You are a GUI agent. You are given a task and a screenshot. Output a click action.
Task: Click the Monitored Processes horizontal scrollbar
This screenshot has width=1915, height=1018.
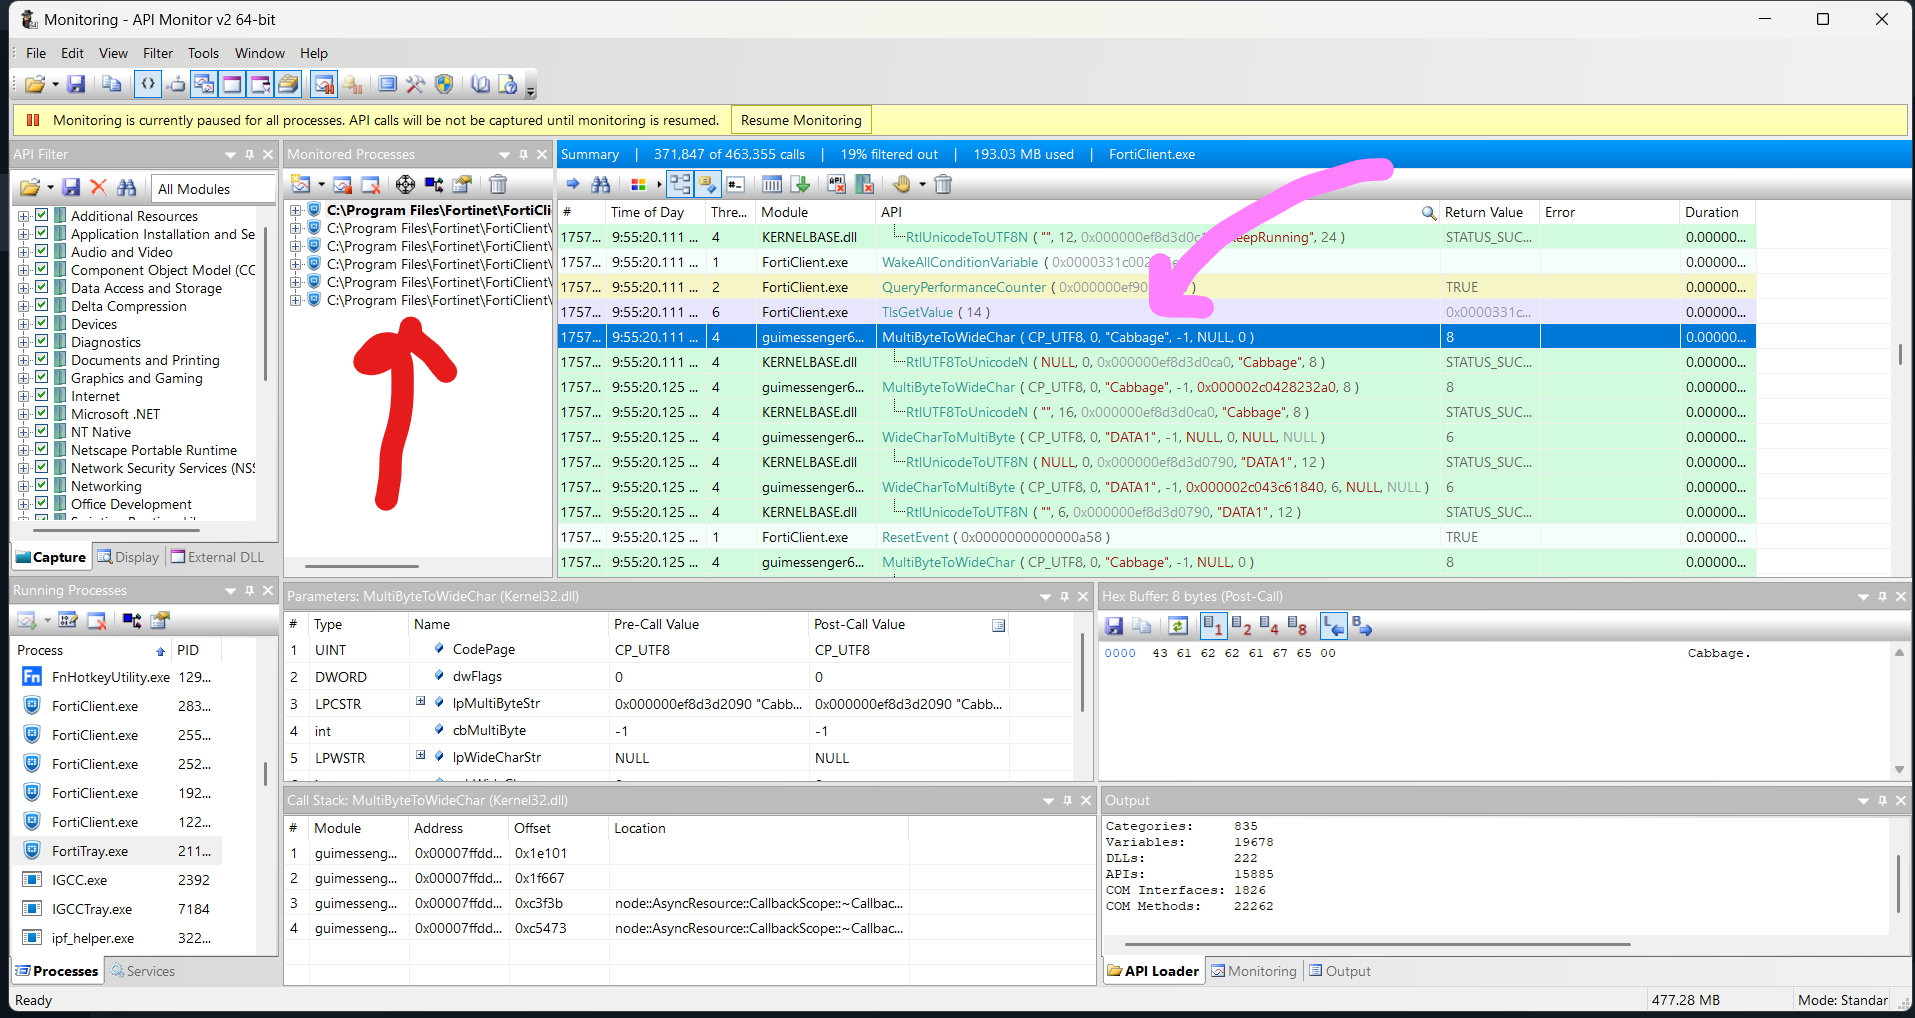[x=362, y=566]
